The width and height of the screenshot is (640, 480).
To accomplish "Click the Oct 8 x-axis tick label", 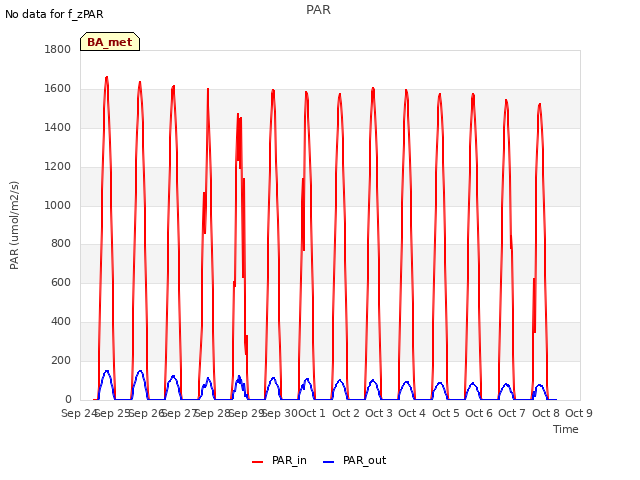I will pyautogui.click(x=546, y=413).
